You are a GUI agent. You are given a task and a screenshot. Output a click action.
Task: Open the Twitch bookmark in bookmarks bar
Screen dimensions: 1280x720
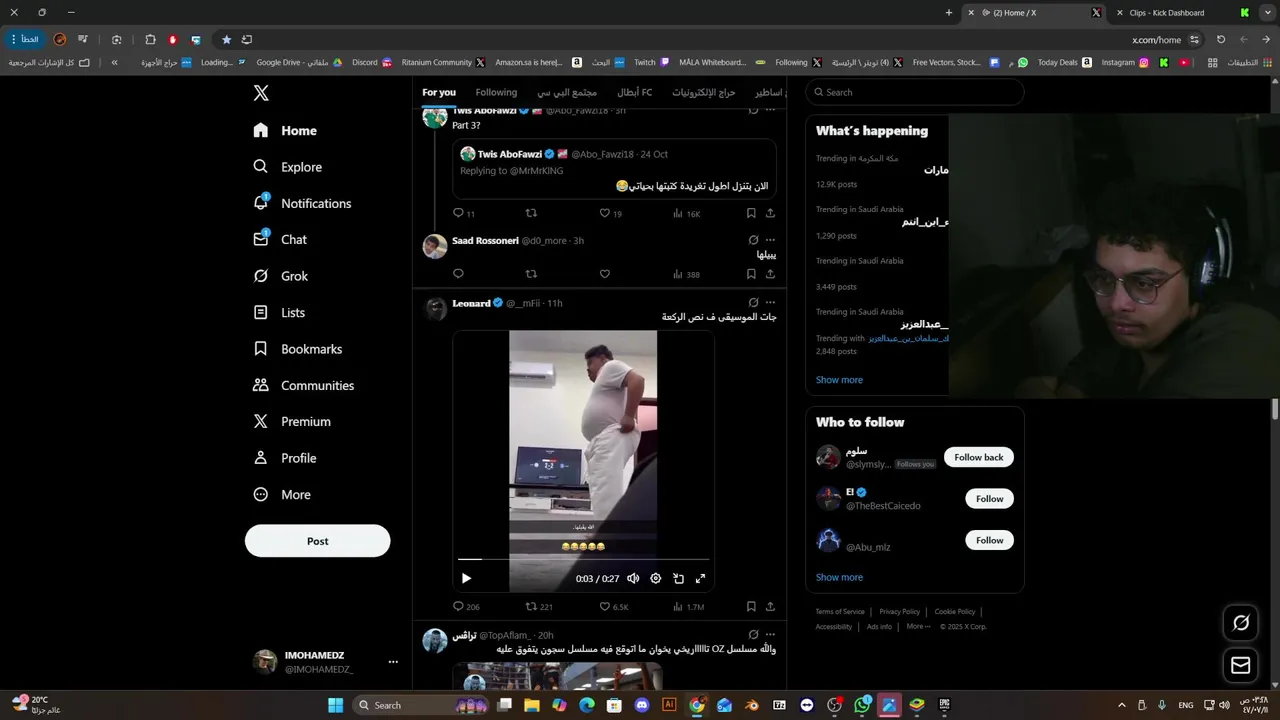[x=652, y=62]
